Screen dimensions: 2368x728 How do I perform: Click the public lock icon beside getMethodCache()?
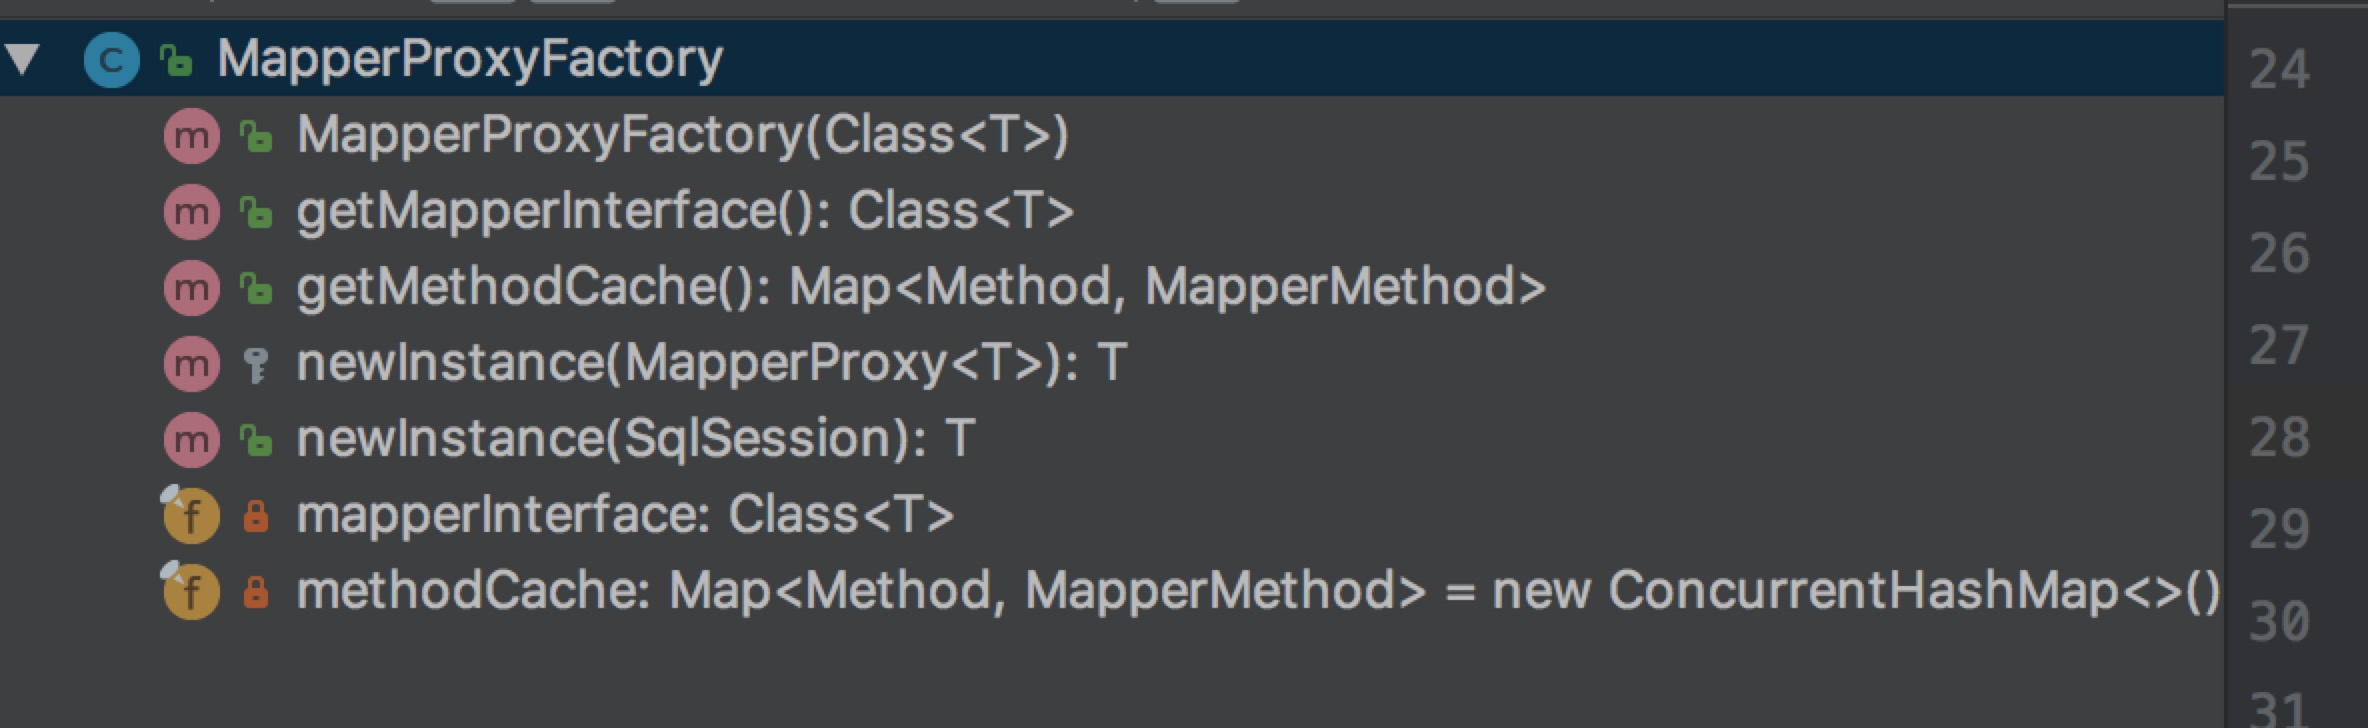coord(256,289)
